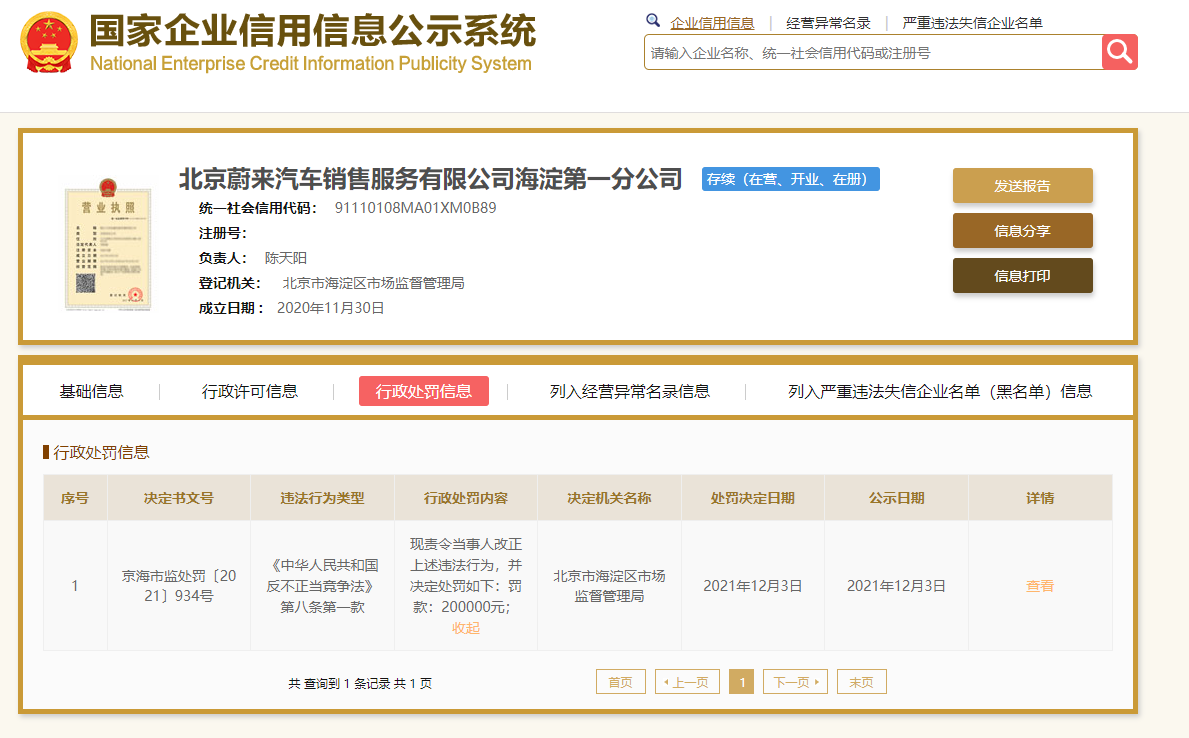
Task: Click the 决定机关名称 column header
Action: pos(609,498)
